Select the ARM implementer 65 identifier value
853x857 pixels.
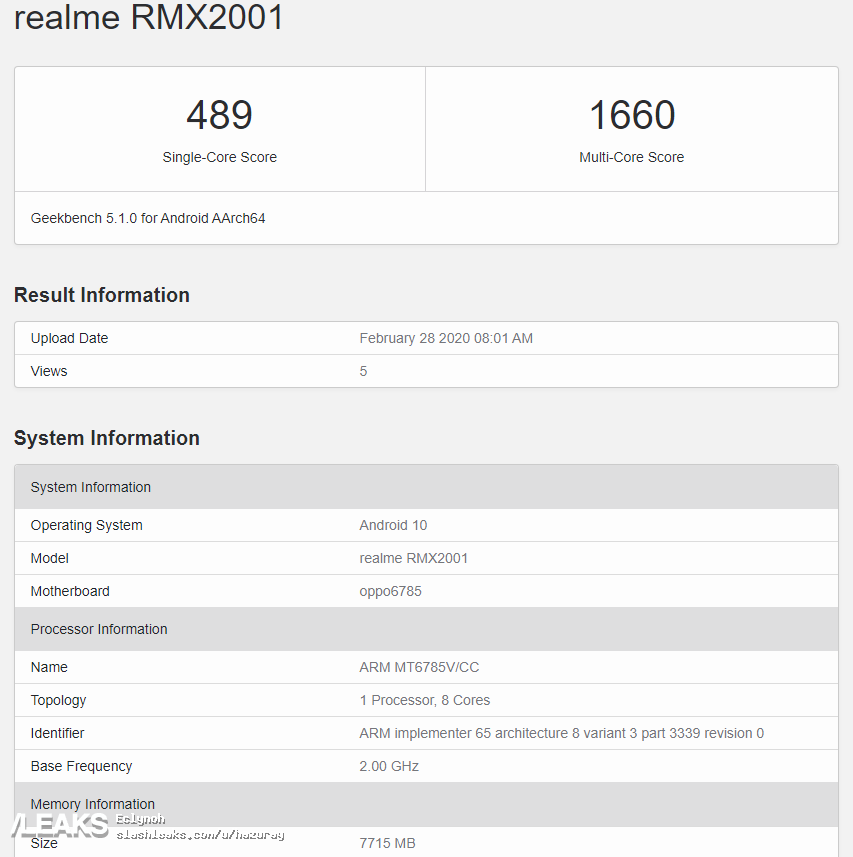pyautogui.click(x=562, y=733)
